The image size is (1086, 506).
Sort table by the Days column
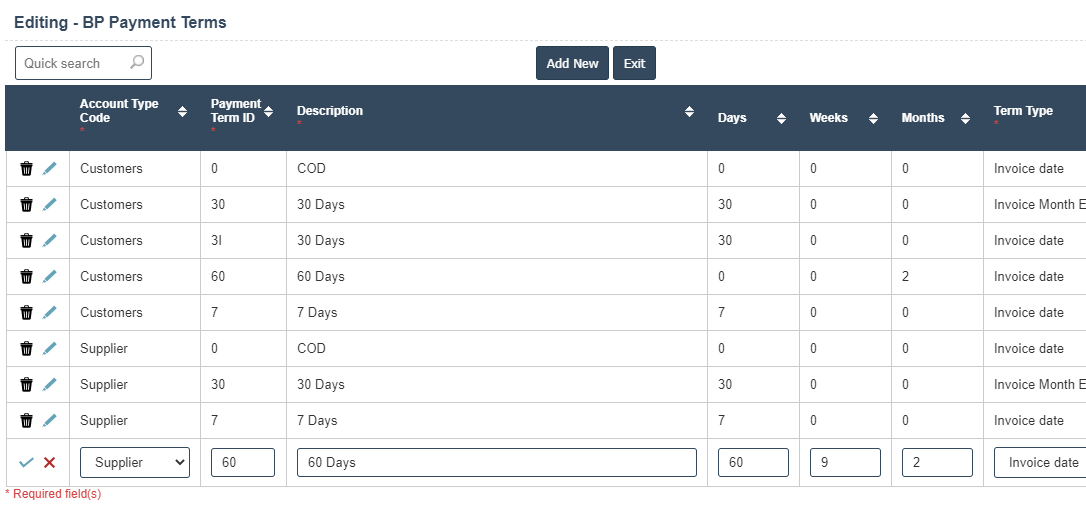pyautogui.click(x=781, y=118)
